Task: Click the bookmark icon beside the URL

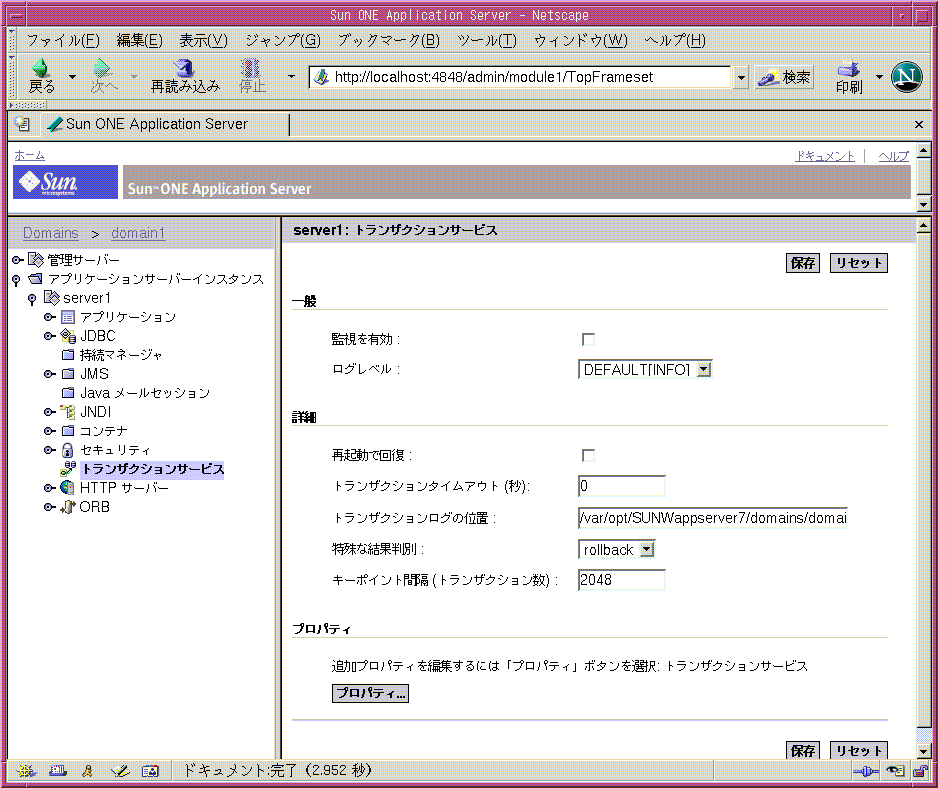Action: point(322,77)
